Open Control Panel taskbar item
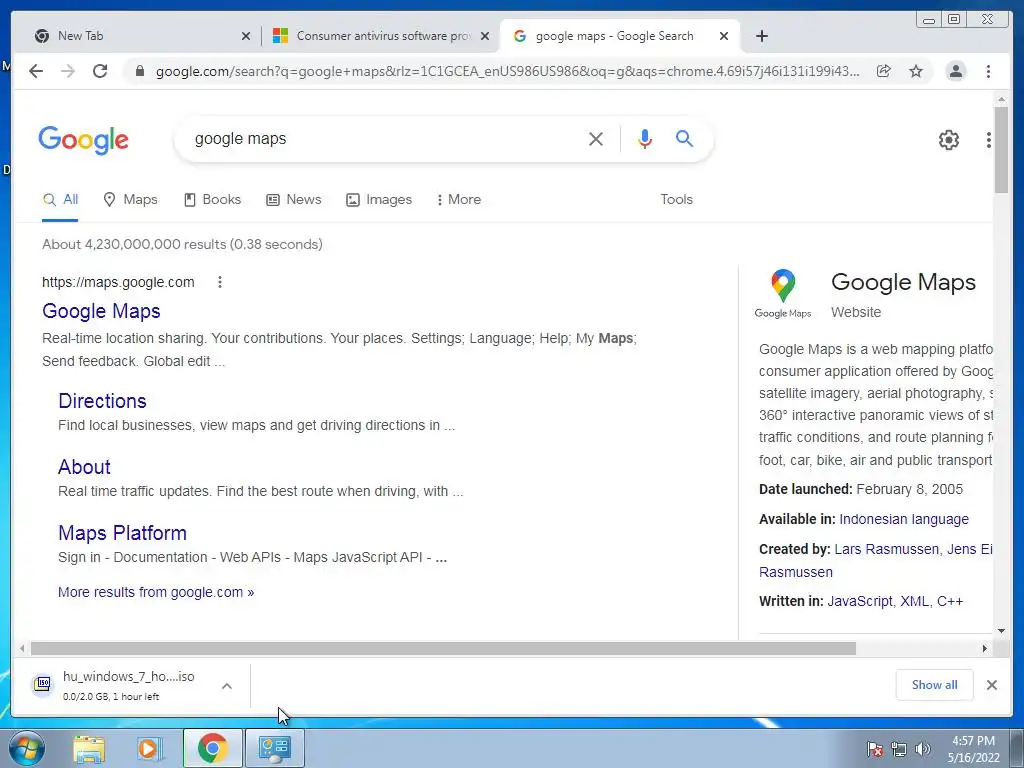The image size is (1024, 768). pos(274,748)
